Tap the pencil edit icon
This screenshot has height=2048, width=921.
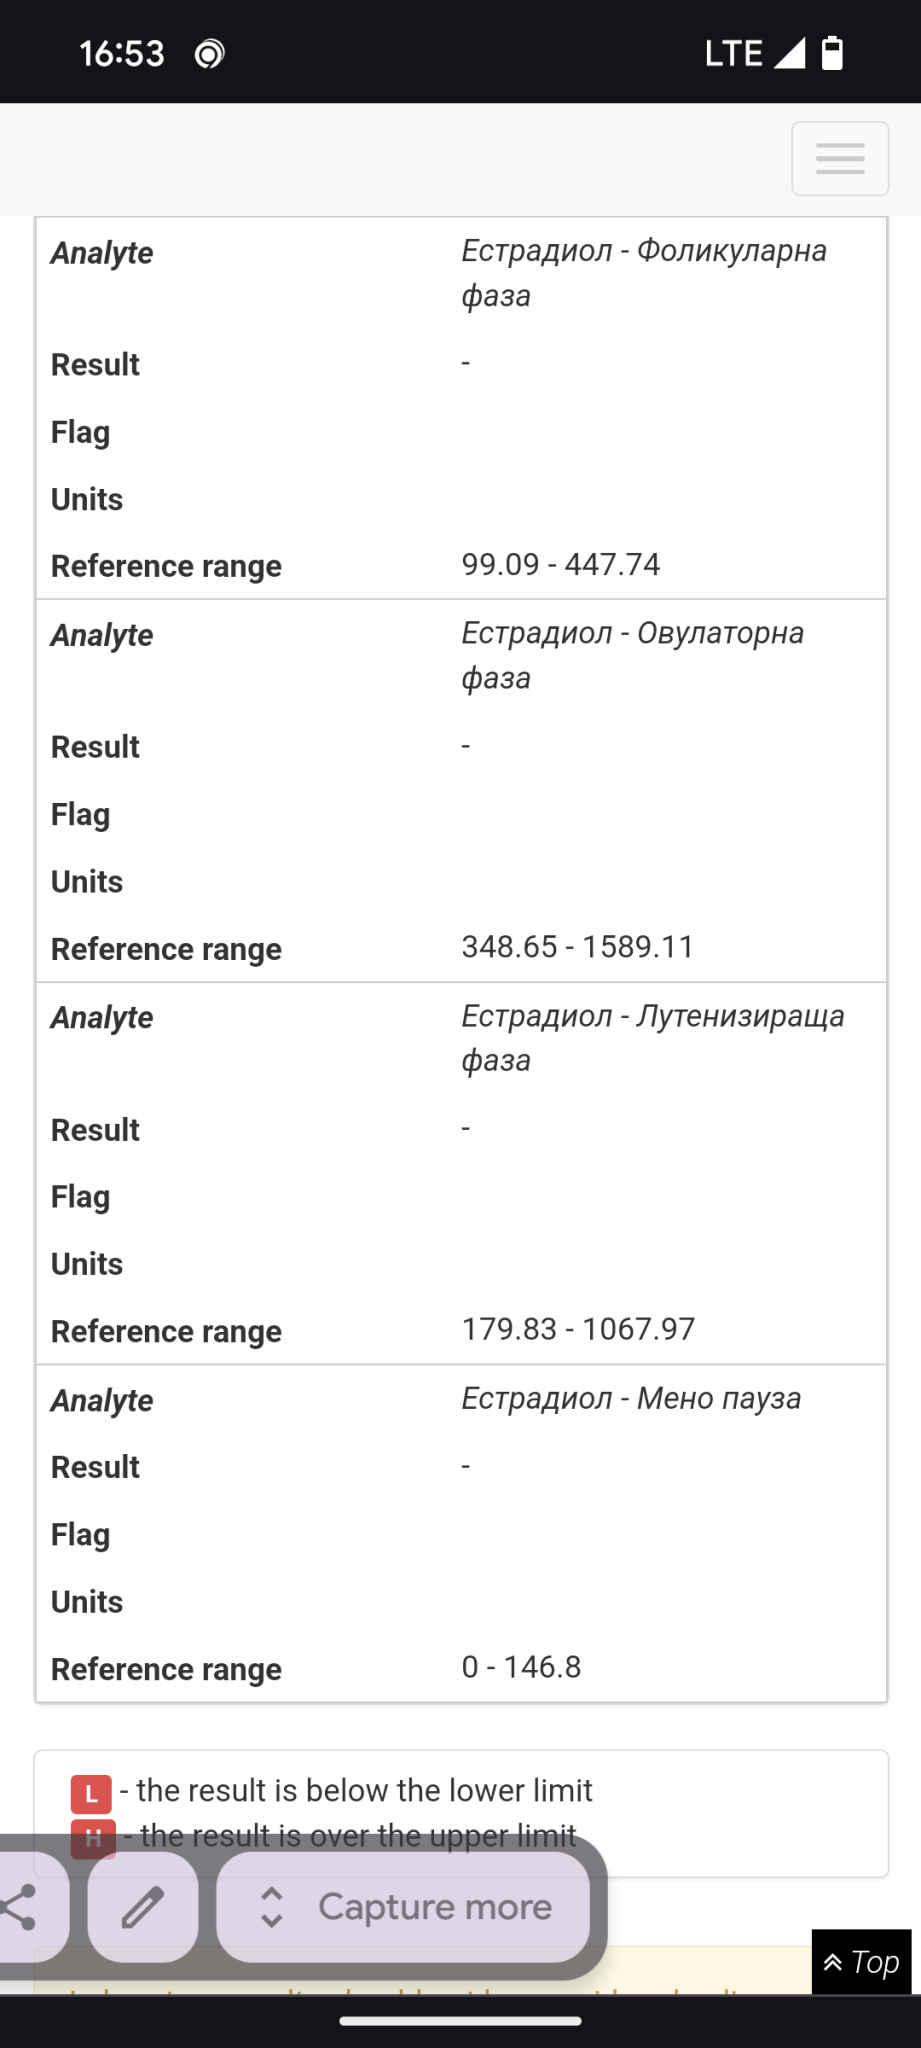coord(143,1907)
